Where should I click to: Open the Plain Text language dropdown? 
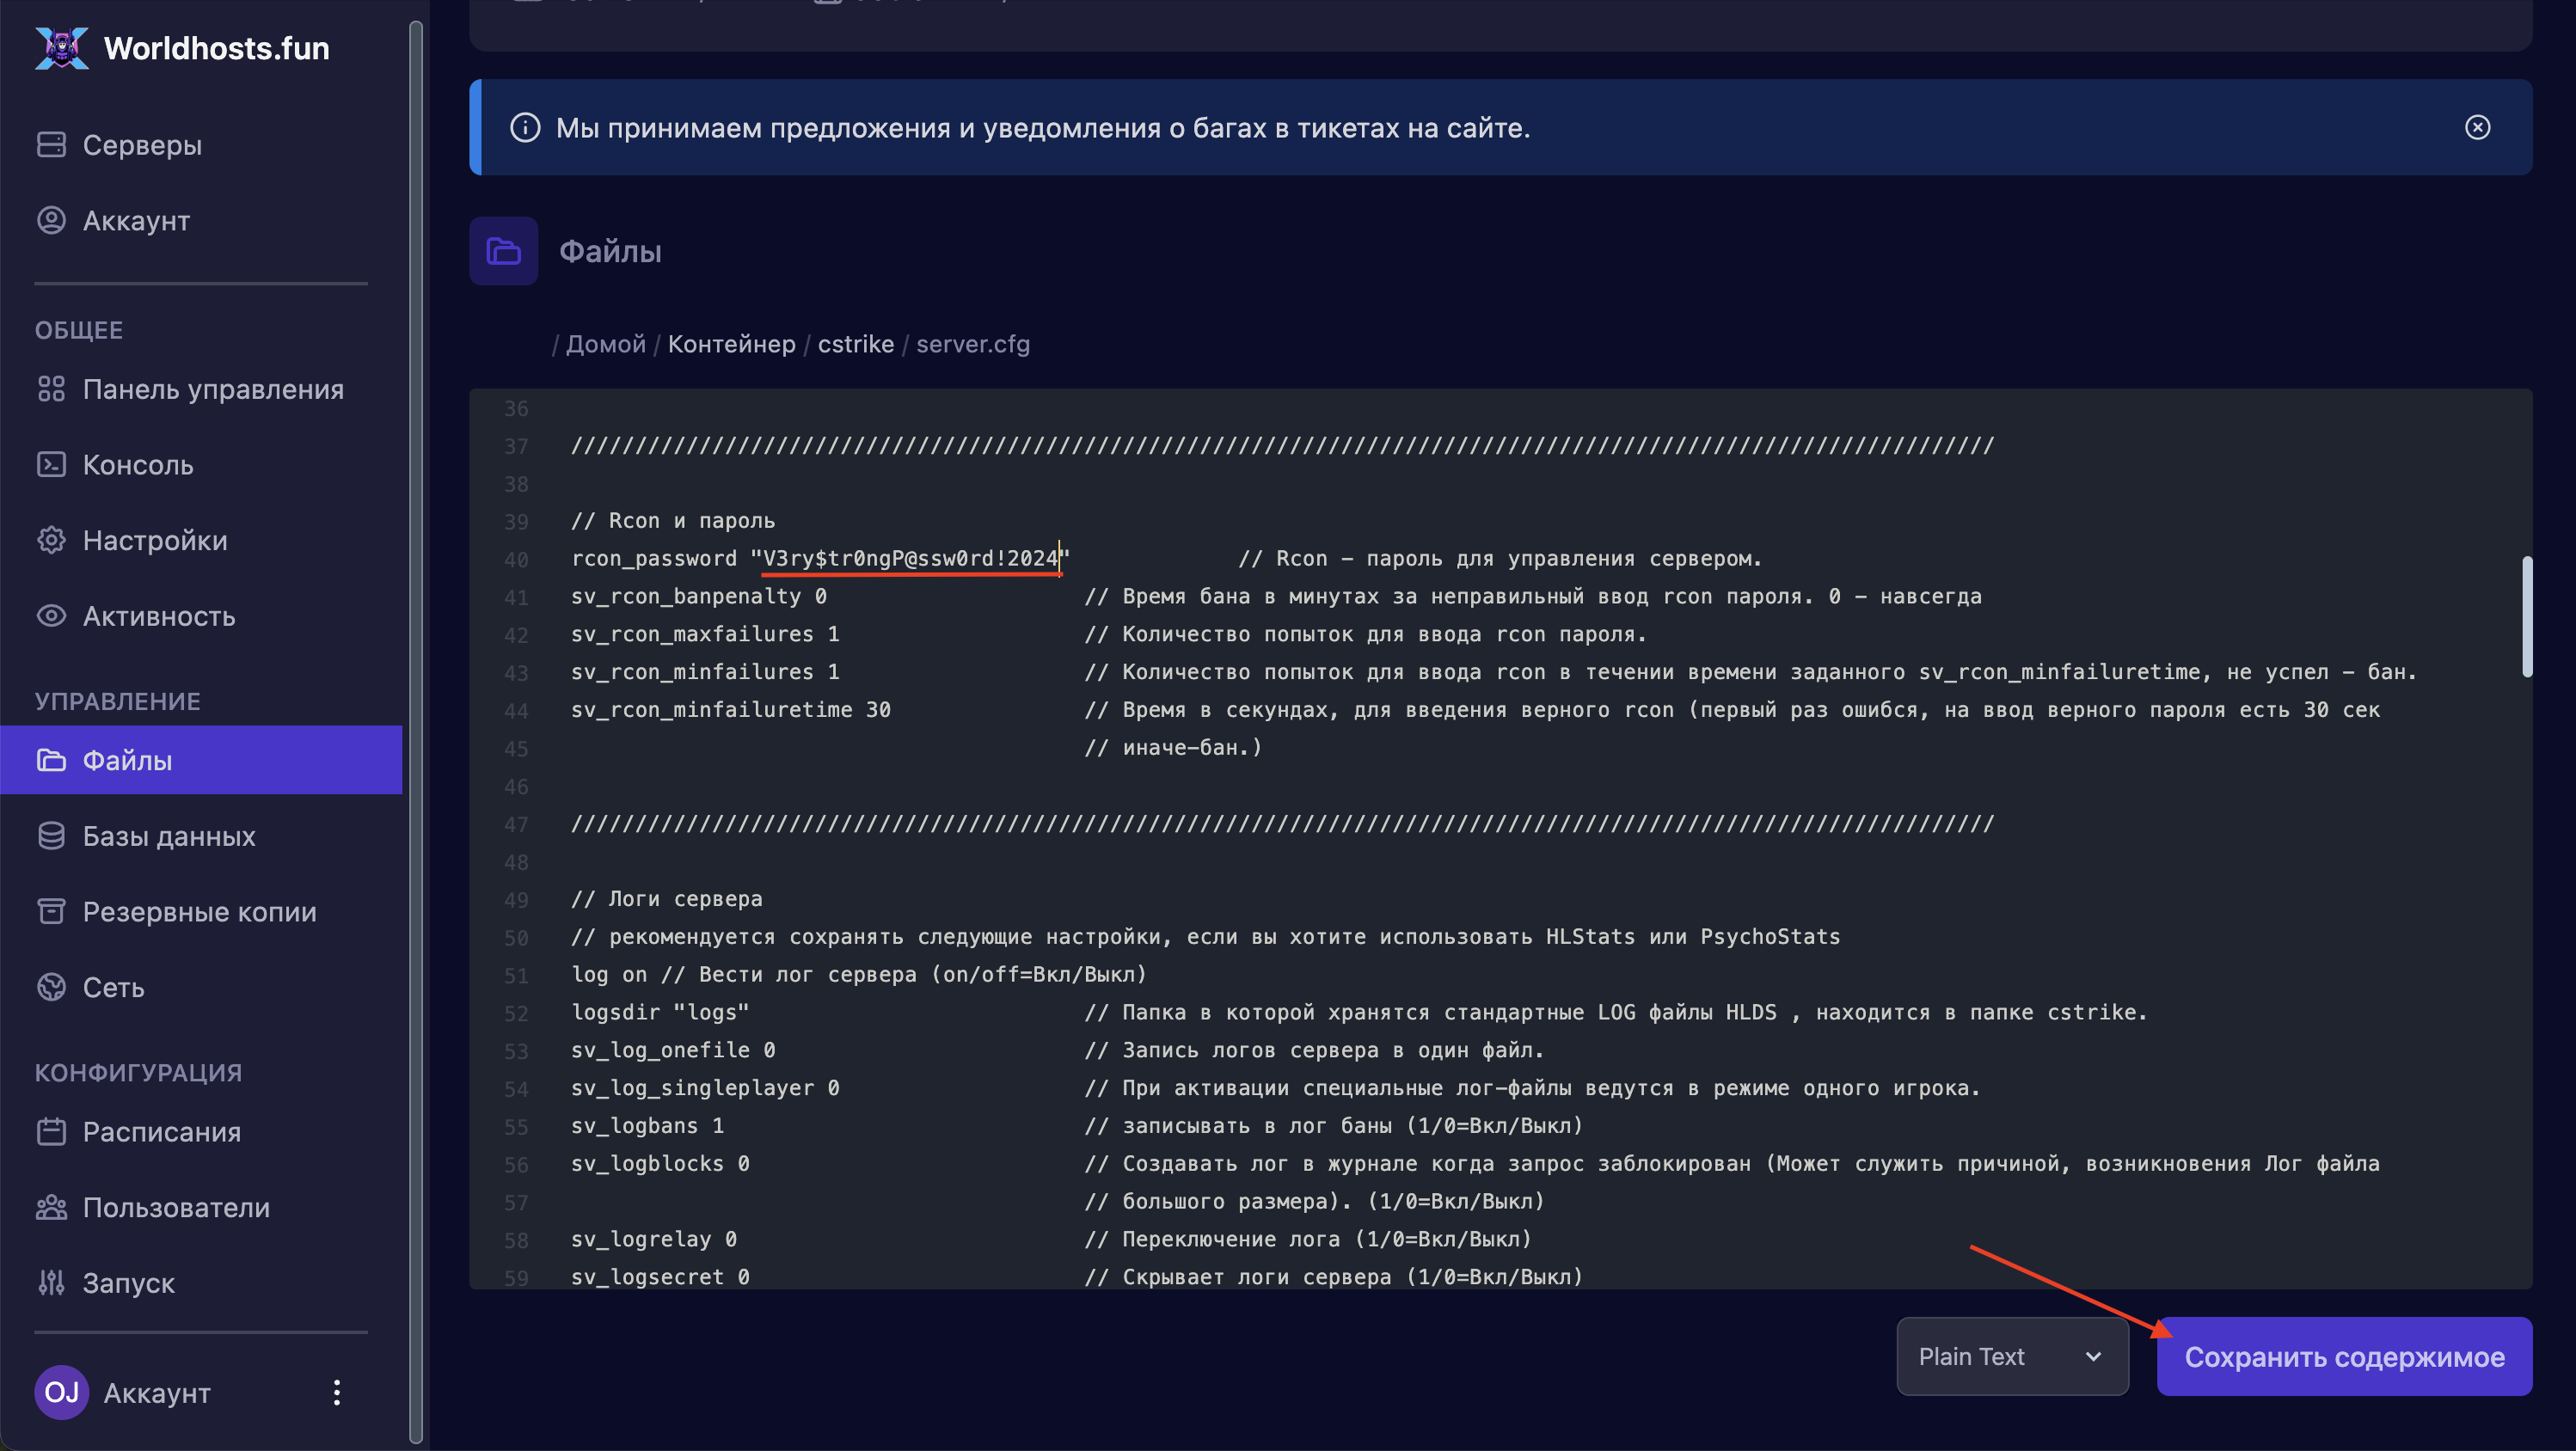click(2011, 1356)
